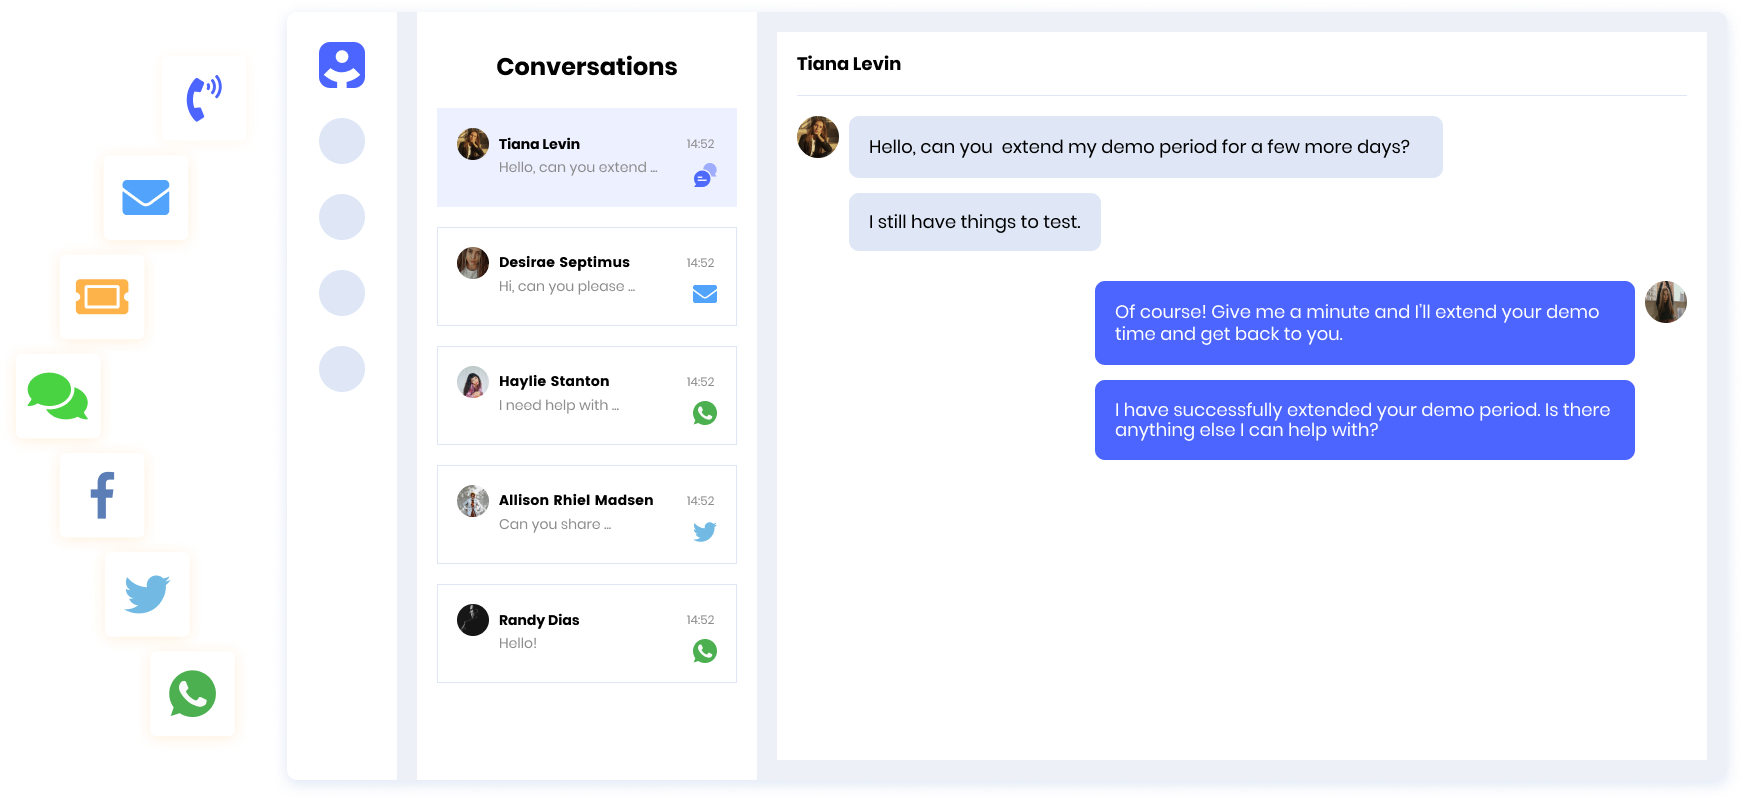
Task: Click the phone call channel icon
Action: tap(204, 98)
